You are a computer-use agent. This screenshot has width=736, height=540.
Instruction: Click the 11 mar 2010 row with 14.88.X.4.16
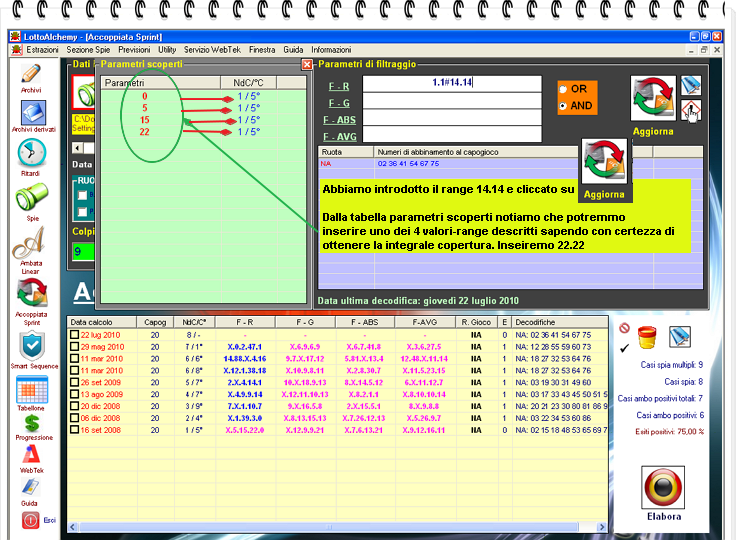click(337, 359)
